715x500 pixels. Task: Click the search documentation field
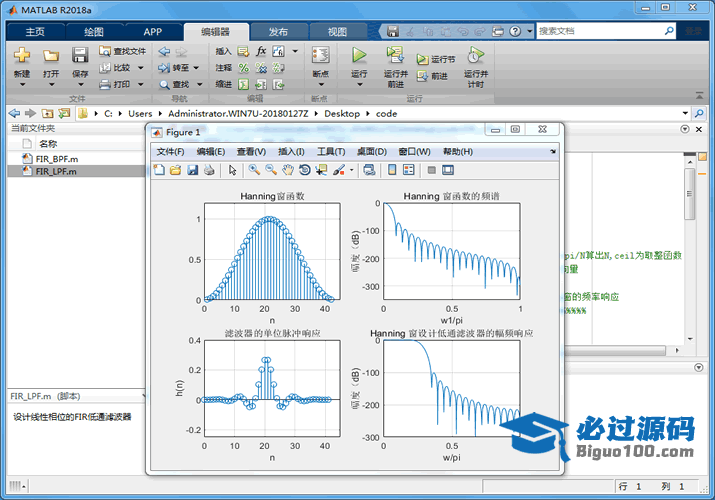pyautogui.click(x=600, y=31)
